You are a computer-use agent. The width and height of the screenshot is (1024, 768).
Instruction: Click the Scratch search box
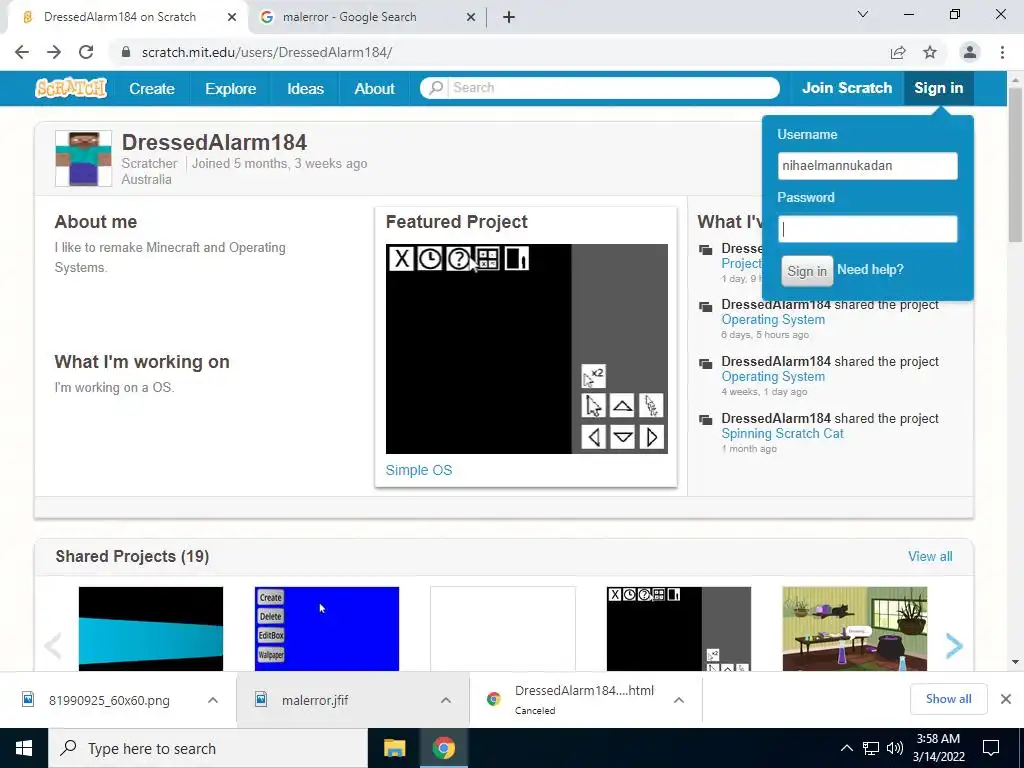(x=600, y=88)
